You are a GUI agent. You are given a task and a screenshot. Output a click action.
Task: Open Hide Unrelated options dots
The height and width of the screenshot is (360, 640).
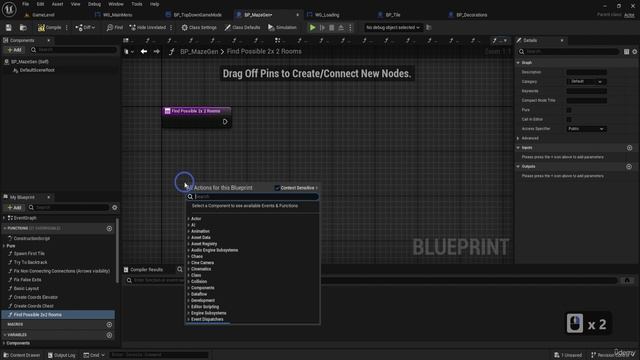(171, 27)
